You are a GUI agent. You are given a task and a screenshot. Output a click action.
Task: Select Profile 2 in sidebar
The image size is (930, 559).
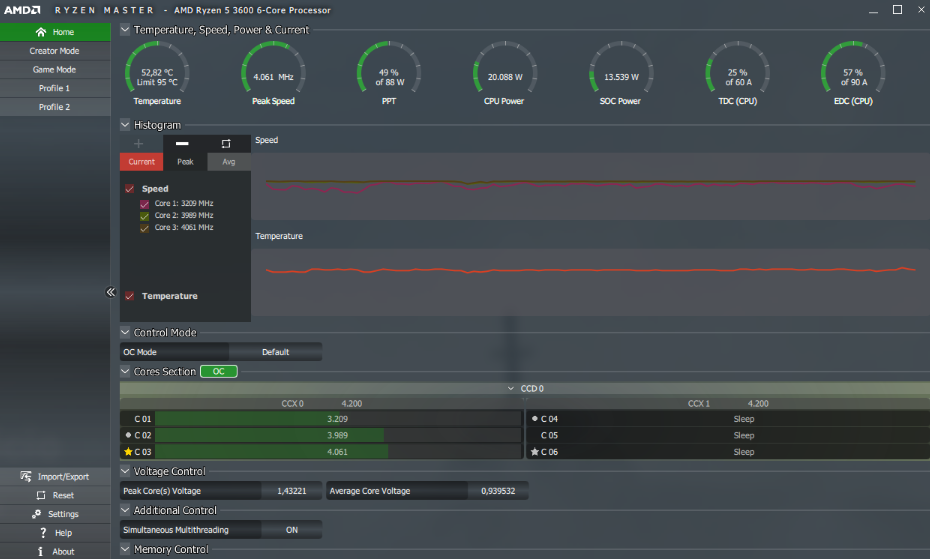tap(55, 107)
